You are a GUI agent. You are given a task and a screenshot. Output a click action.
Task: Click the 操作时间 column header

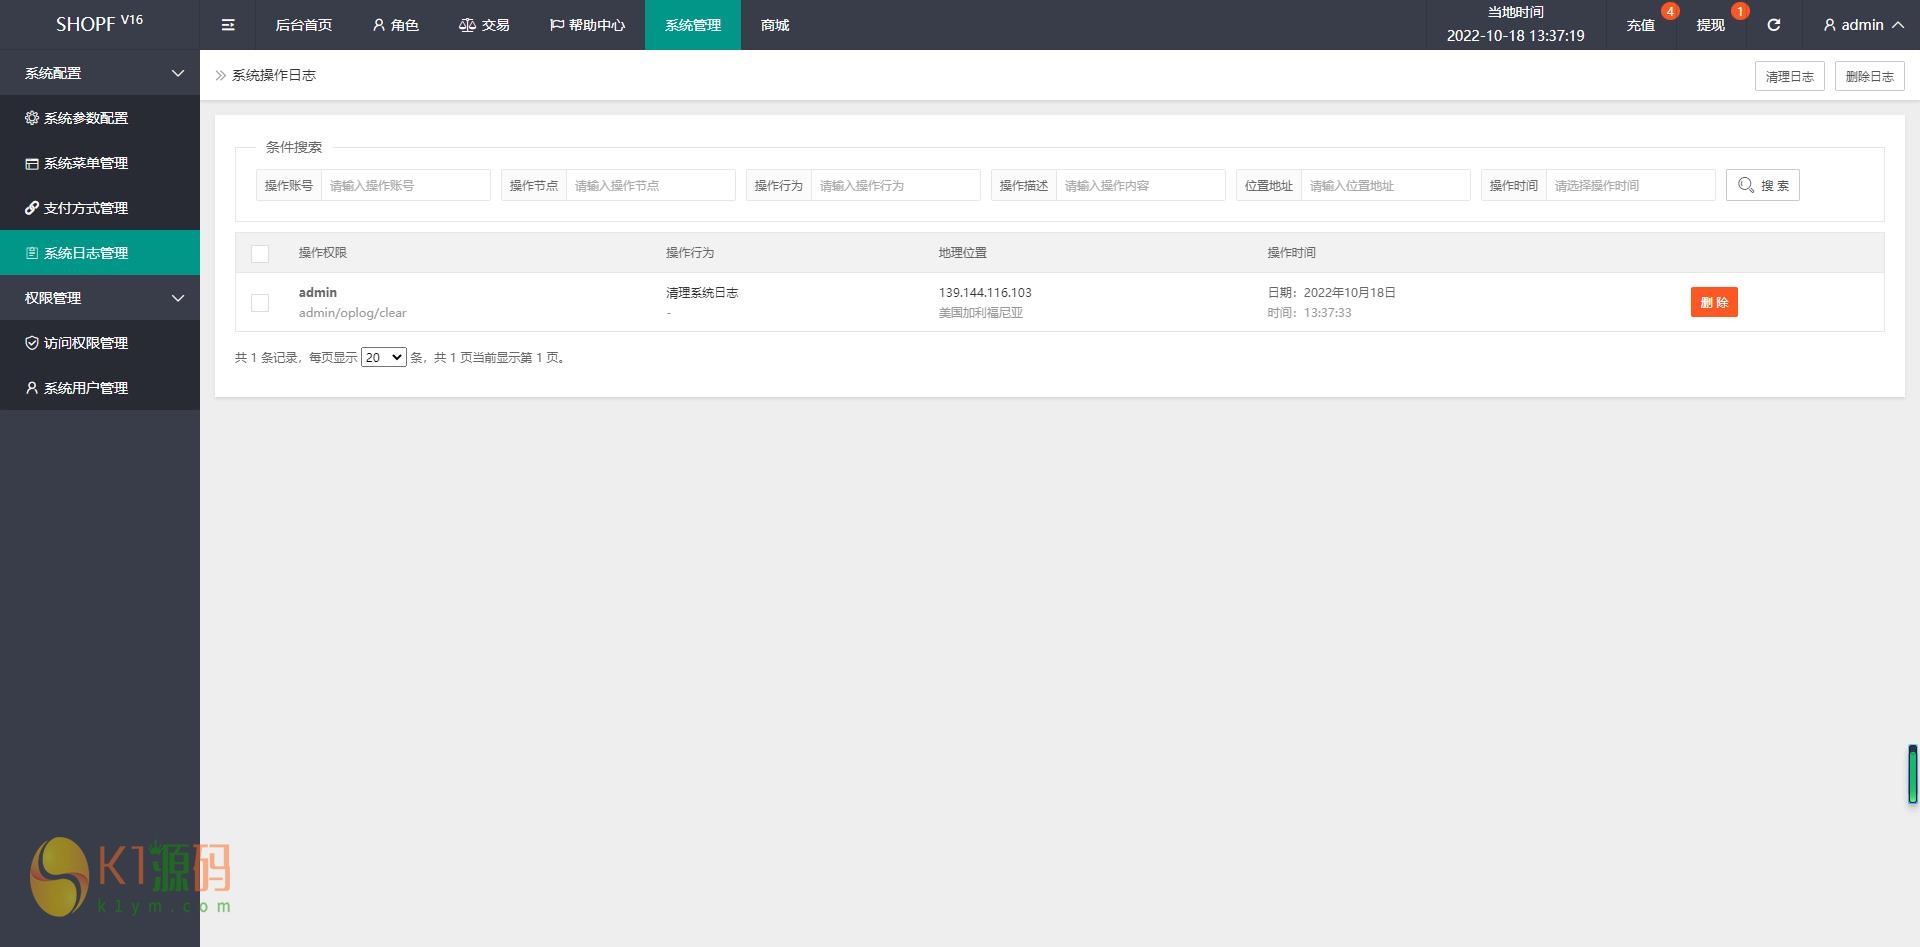click(1291, 253)
